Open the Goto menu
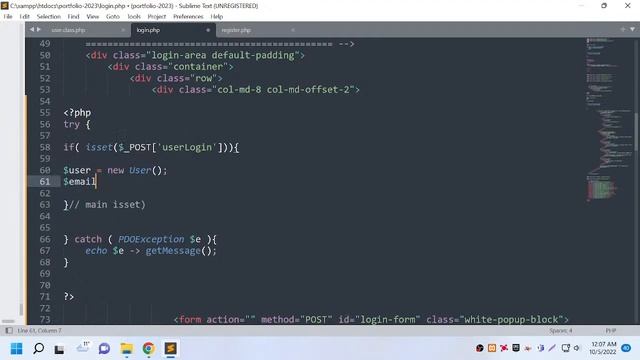Screen dimensions: 640x360 coord(113,17)
